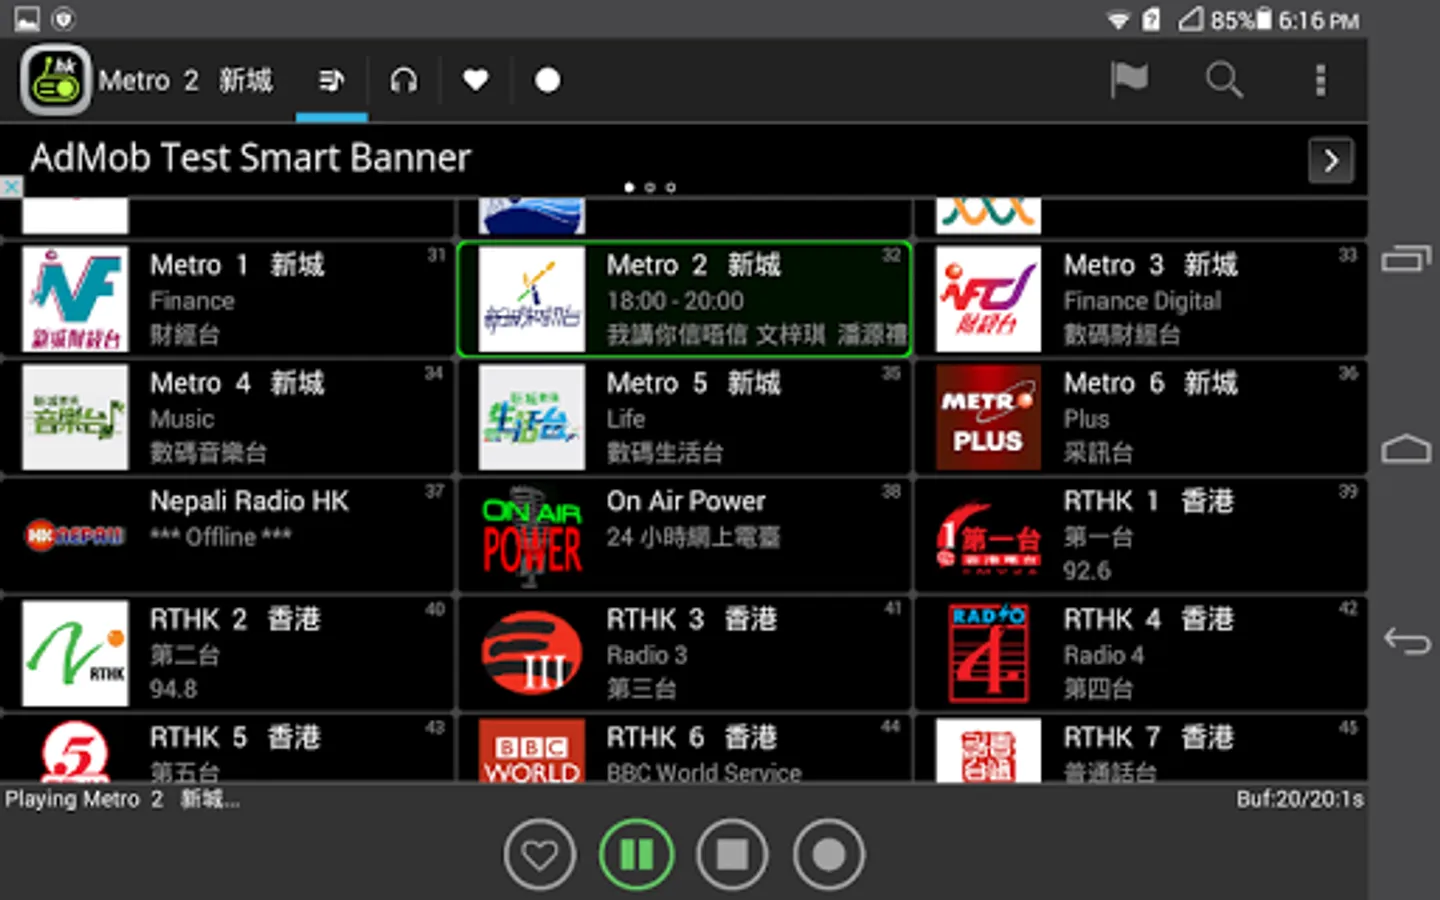Screen dimensions: 1440x900
Task: Click the "Radio 3" subtitle text
Action: coord(647,655)
